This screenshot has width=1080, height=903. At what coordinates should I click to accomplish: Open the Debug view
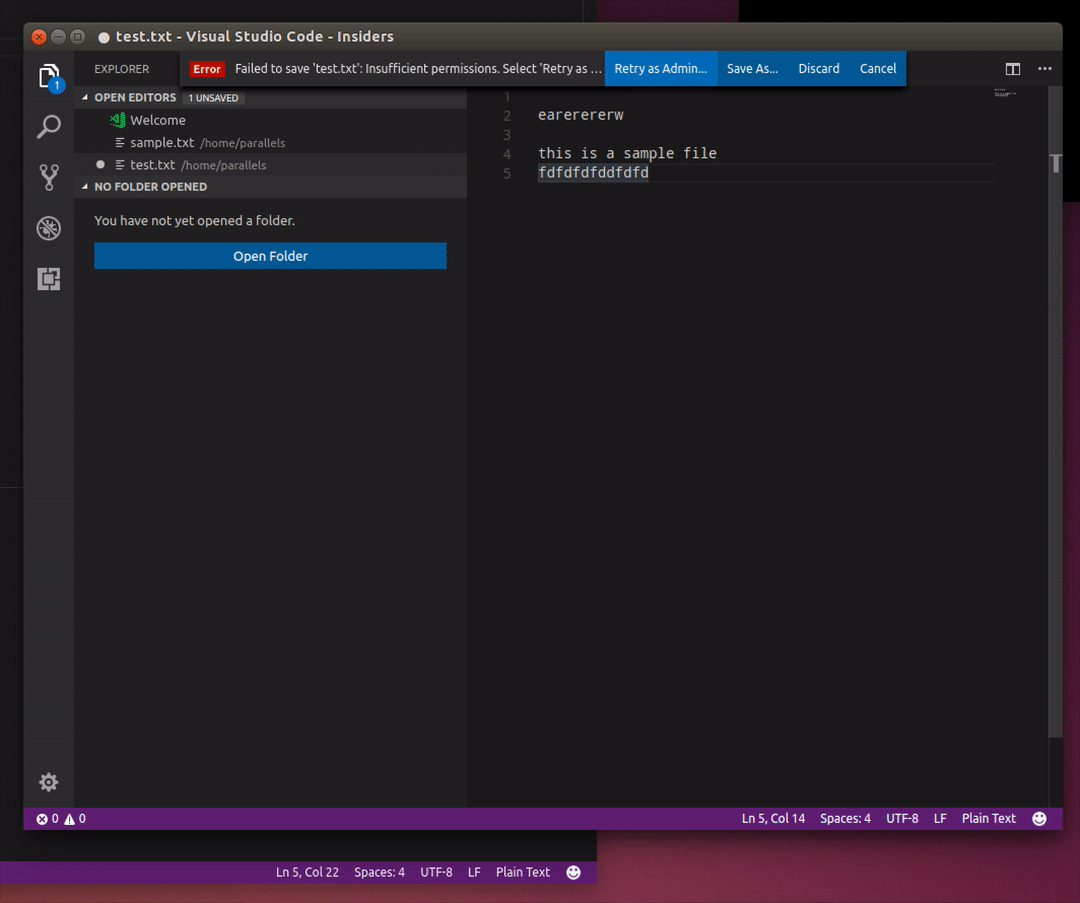click(x=49, y=228)
